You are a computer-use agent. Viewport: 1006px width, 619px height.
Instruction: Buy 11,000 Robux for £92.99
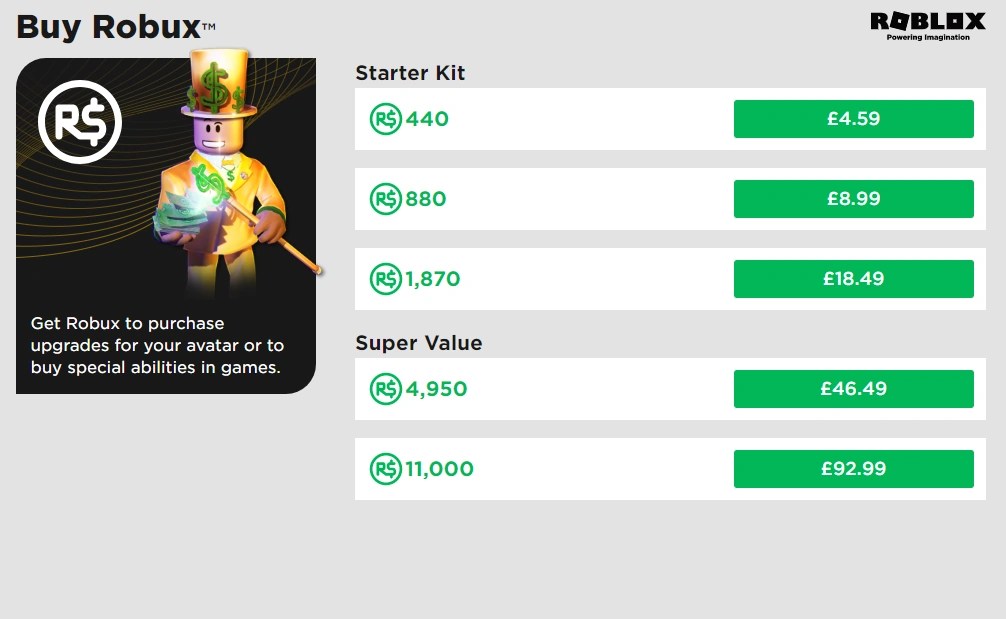point(853,469)
